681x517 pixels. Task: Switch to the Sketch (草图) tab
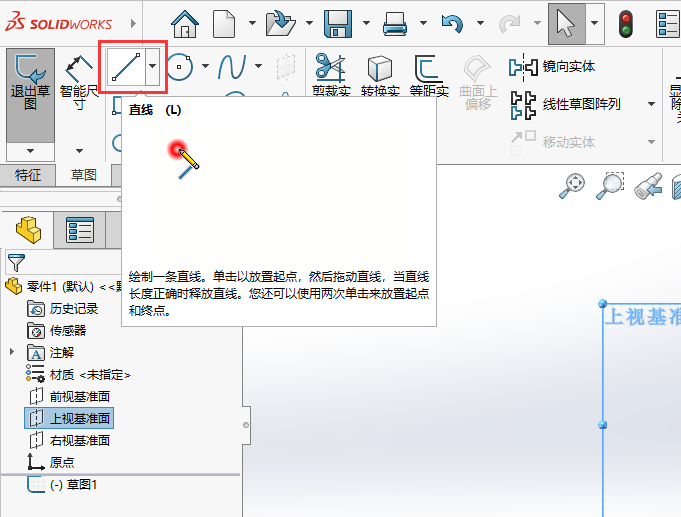point(83,175)
